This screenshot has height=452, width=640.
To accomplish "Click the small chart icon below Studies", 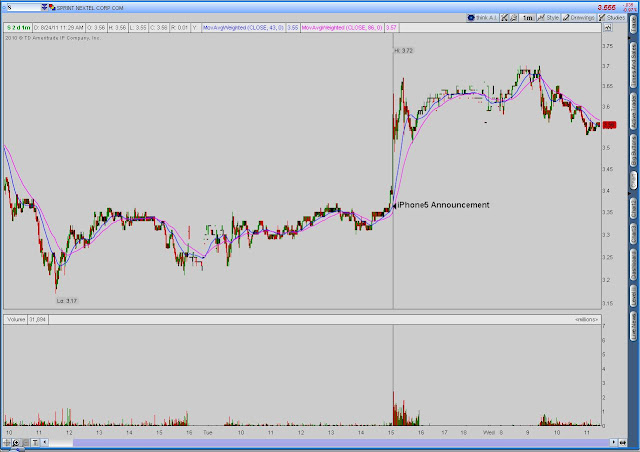I will click(608, 27).
